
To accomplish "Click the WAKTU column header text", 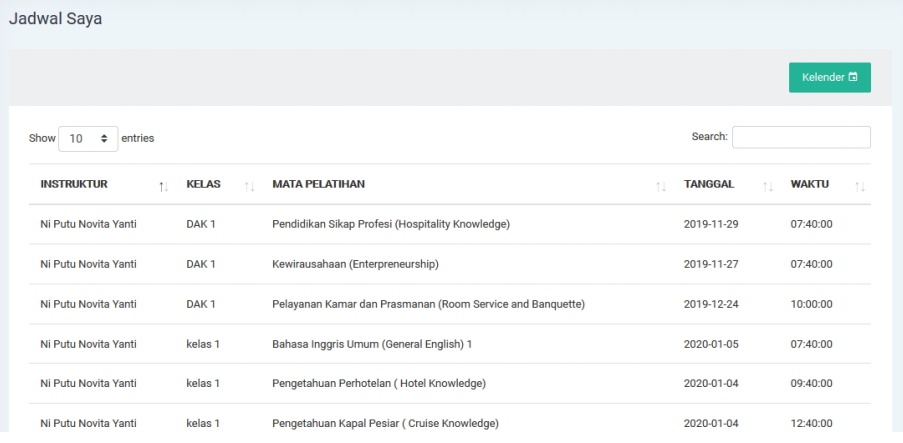I will (x=809, y=184).
